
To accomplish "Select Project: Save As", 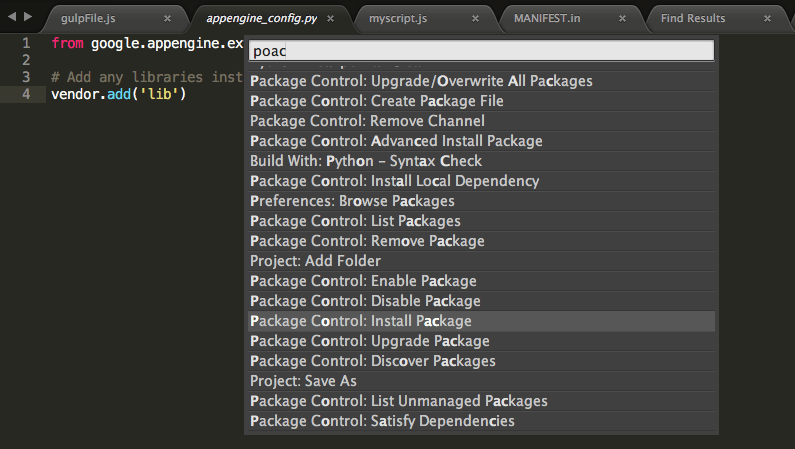I will pyautogui.click(x=481, y=381).
